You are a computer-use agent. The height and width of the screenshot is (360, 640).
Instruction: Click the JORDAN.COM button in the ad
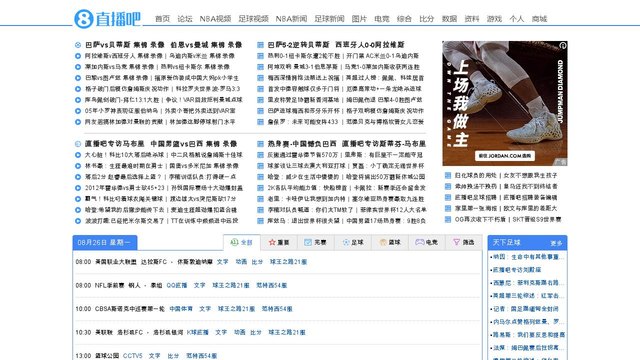pyautogui.click(x=505, y=156)
